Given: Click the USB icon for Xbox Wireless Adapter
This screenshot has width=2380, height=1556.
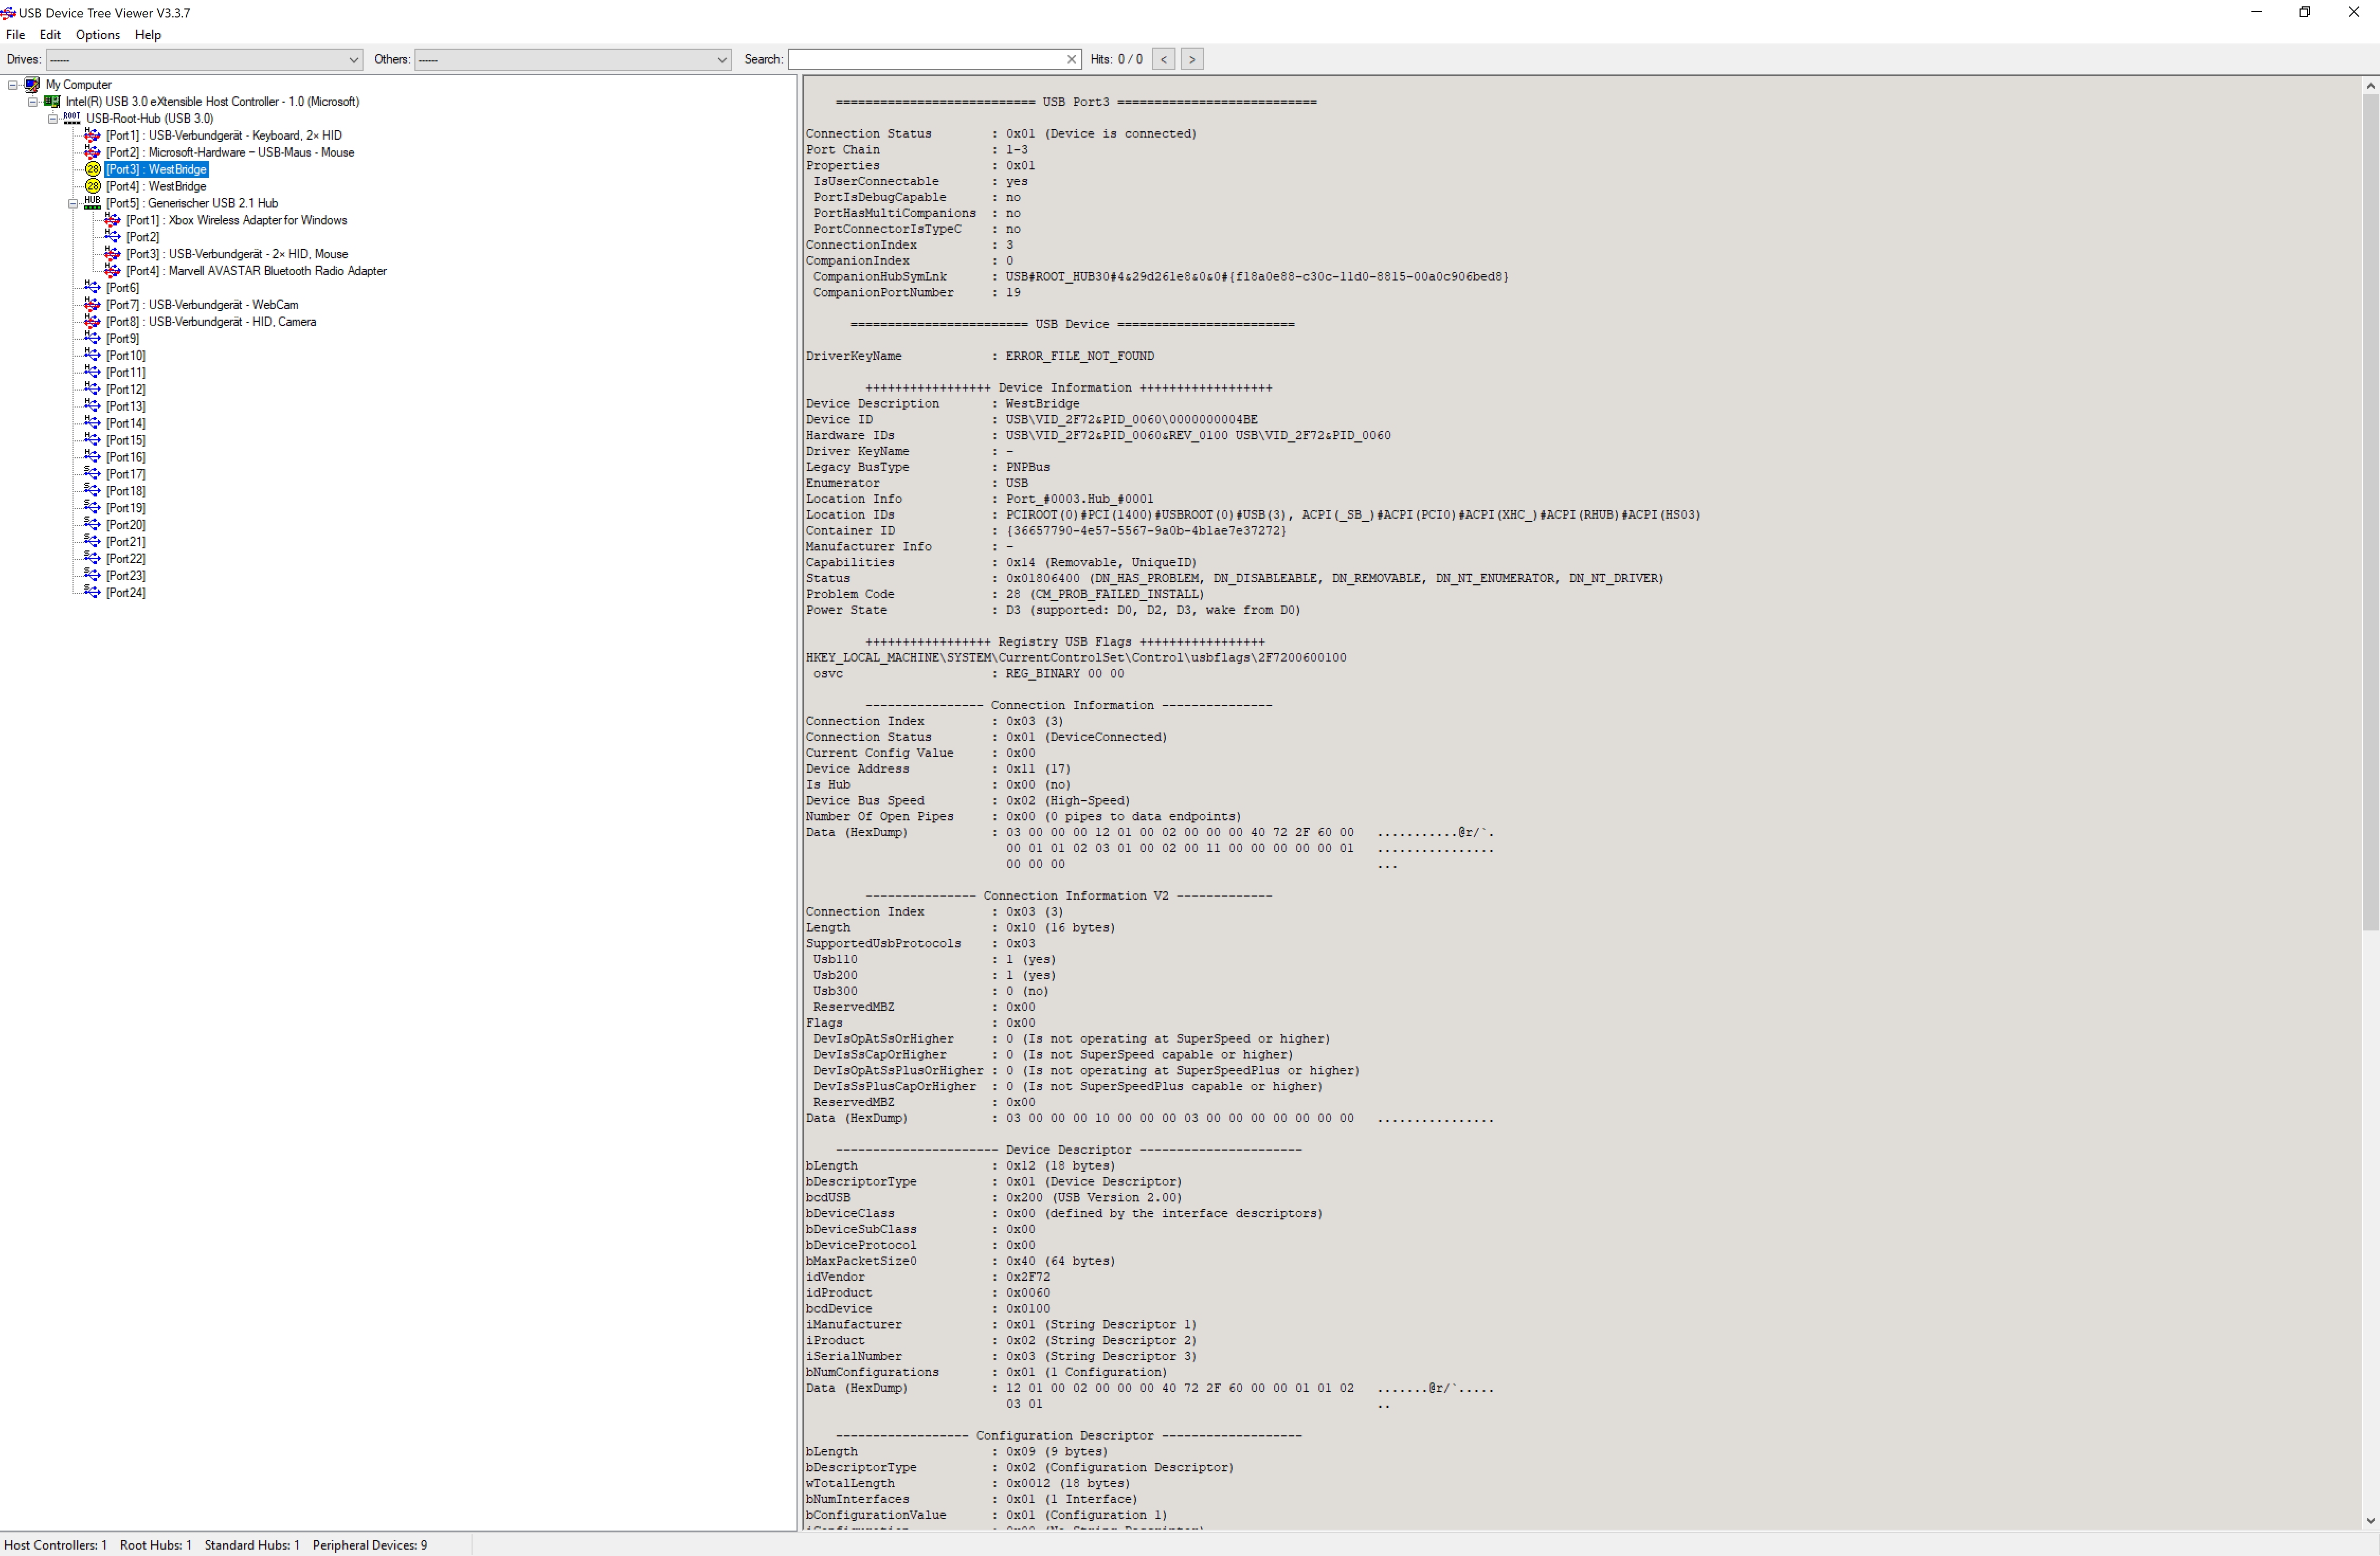Looking at the screenshot, I should tap(113, 220).
